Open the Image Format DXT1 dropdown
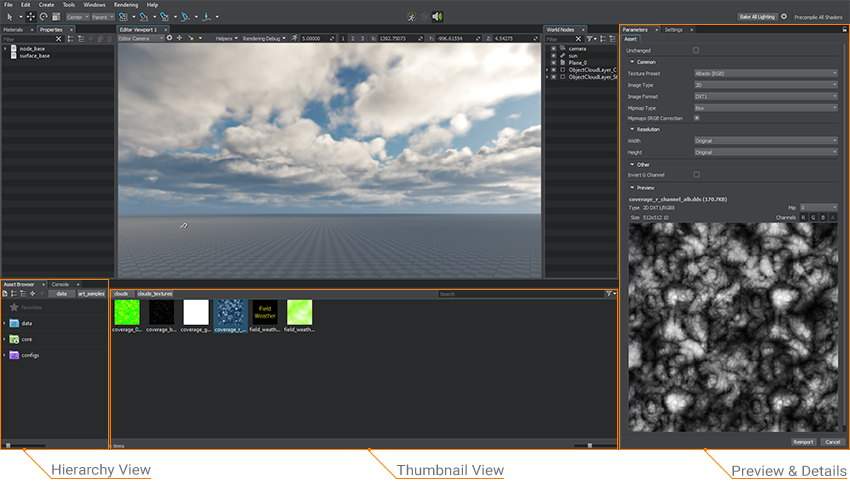 pos(765,96)
